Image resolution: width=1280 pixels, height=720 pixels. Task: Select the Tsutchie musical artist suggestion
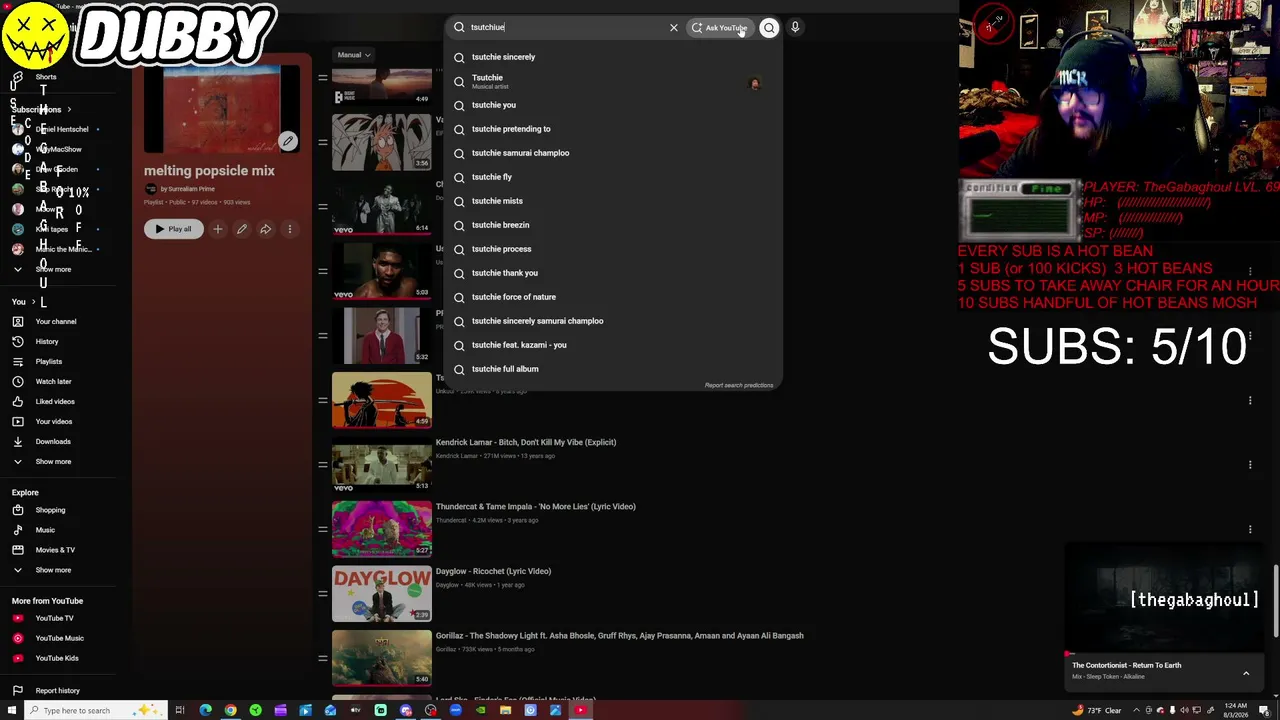(612, 81)
